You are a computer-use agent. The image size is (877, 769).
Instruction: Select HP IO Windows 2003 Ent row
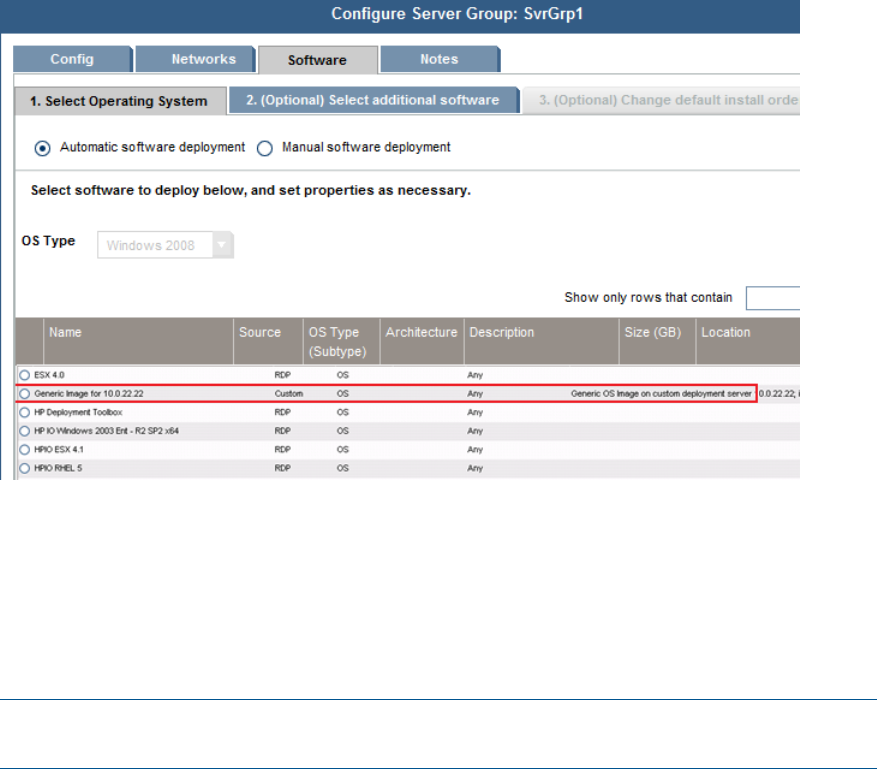coord(24,431)
